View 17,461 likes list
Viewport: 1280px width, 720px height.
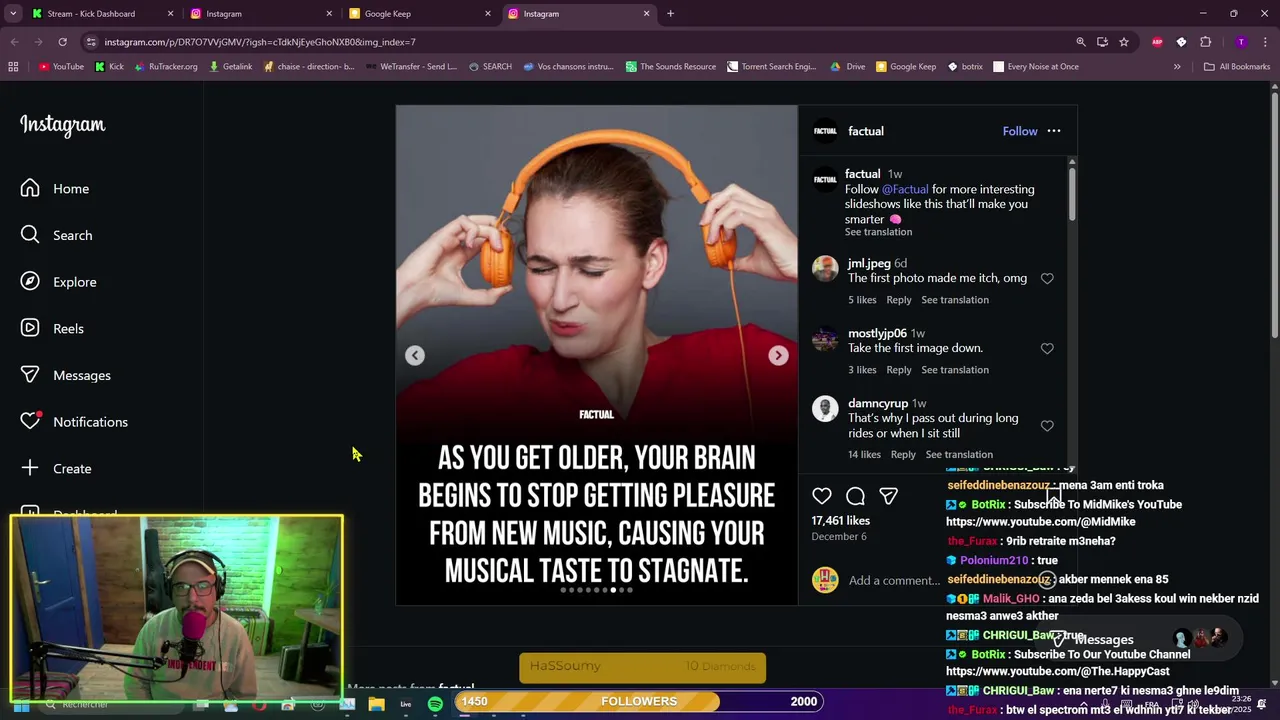coord(840,521)
